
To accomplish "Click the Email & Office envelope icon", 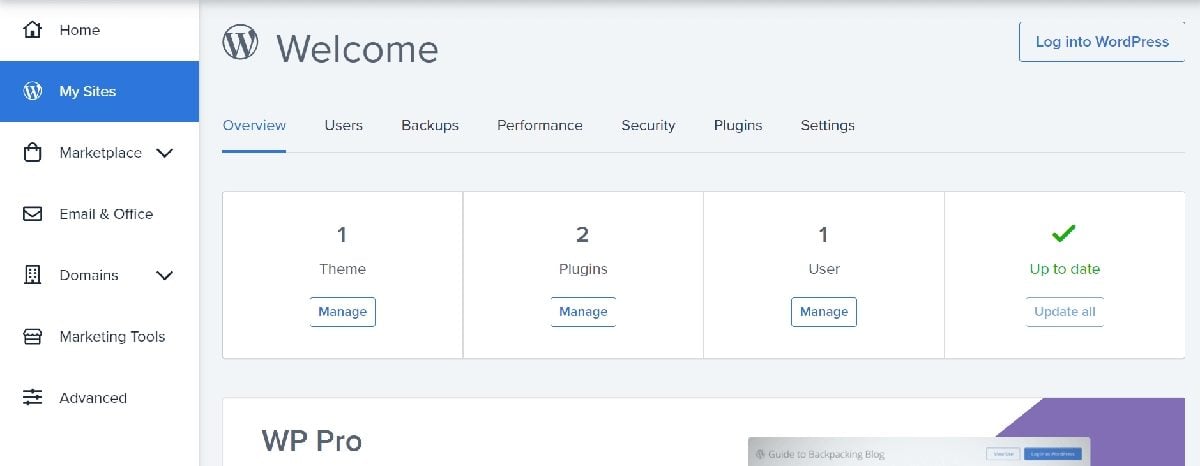I will (x=33, y=214).
